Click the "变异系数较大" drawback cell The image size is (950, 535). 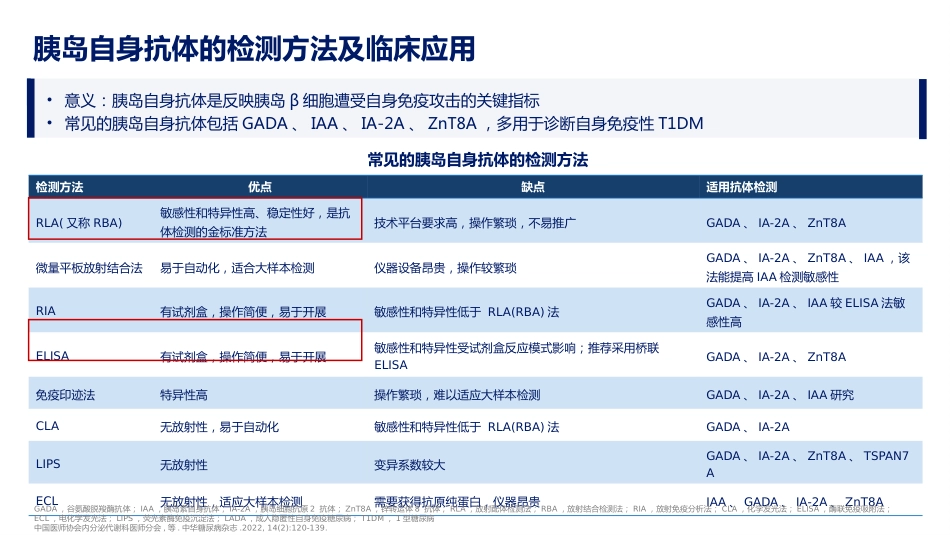click(409, 465)
